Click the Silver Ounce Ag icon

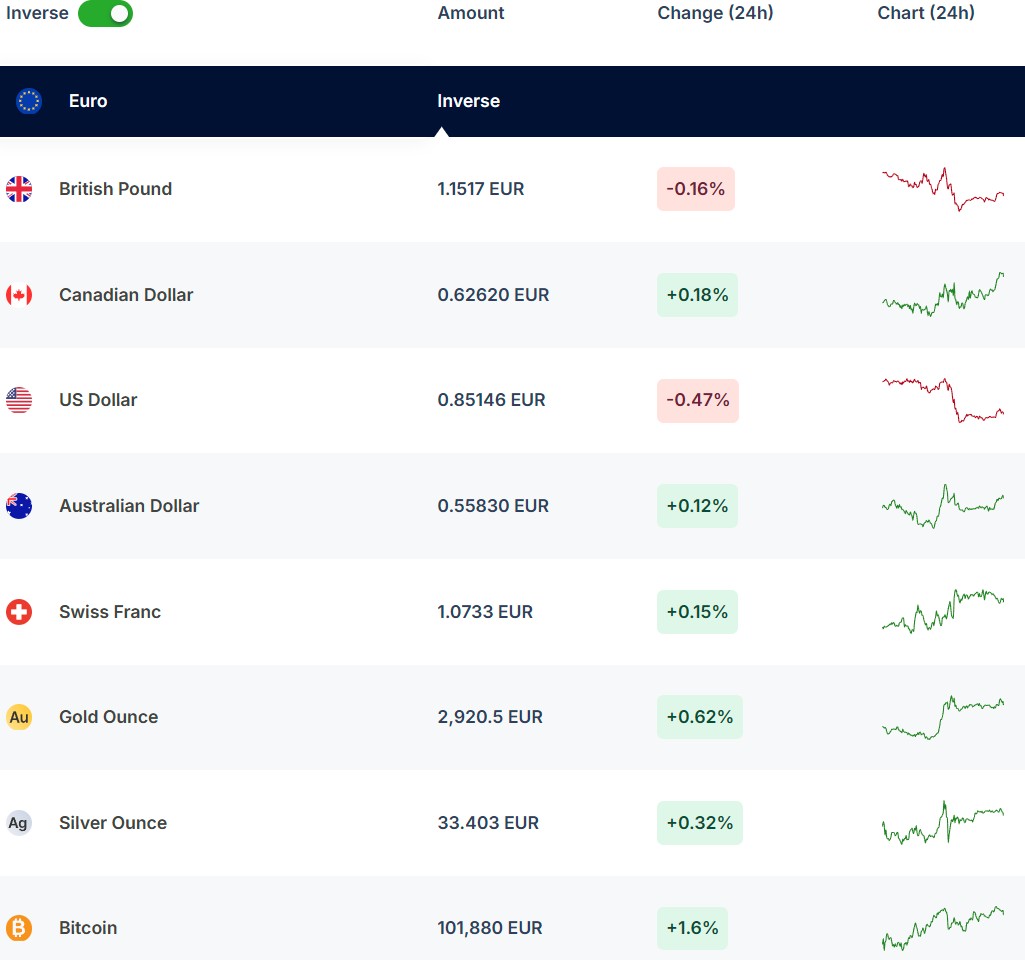click(19, 823)
